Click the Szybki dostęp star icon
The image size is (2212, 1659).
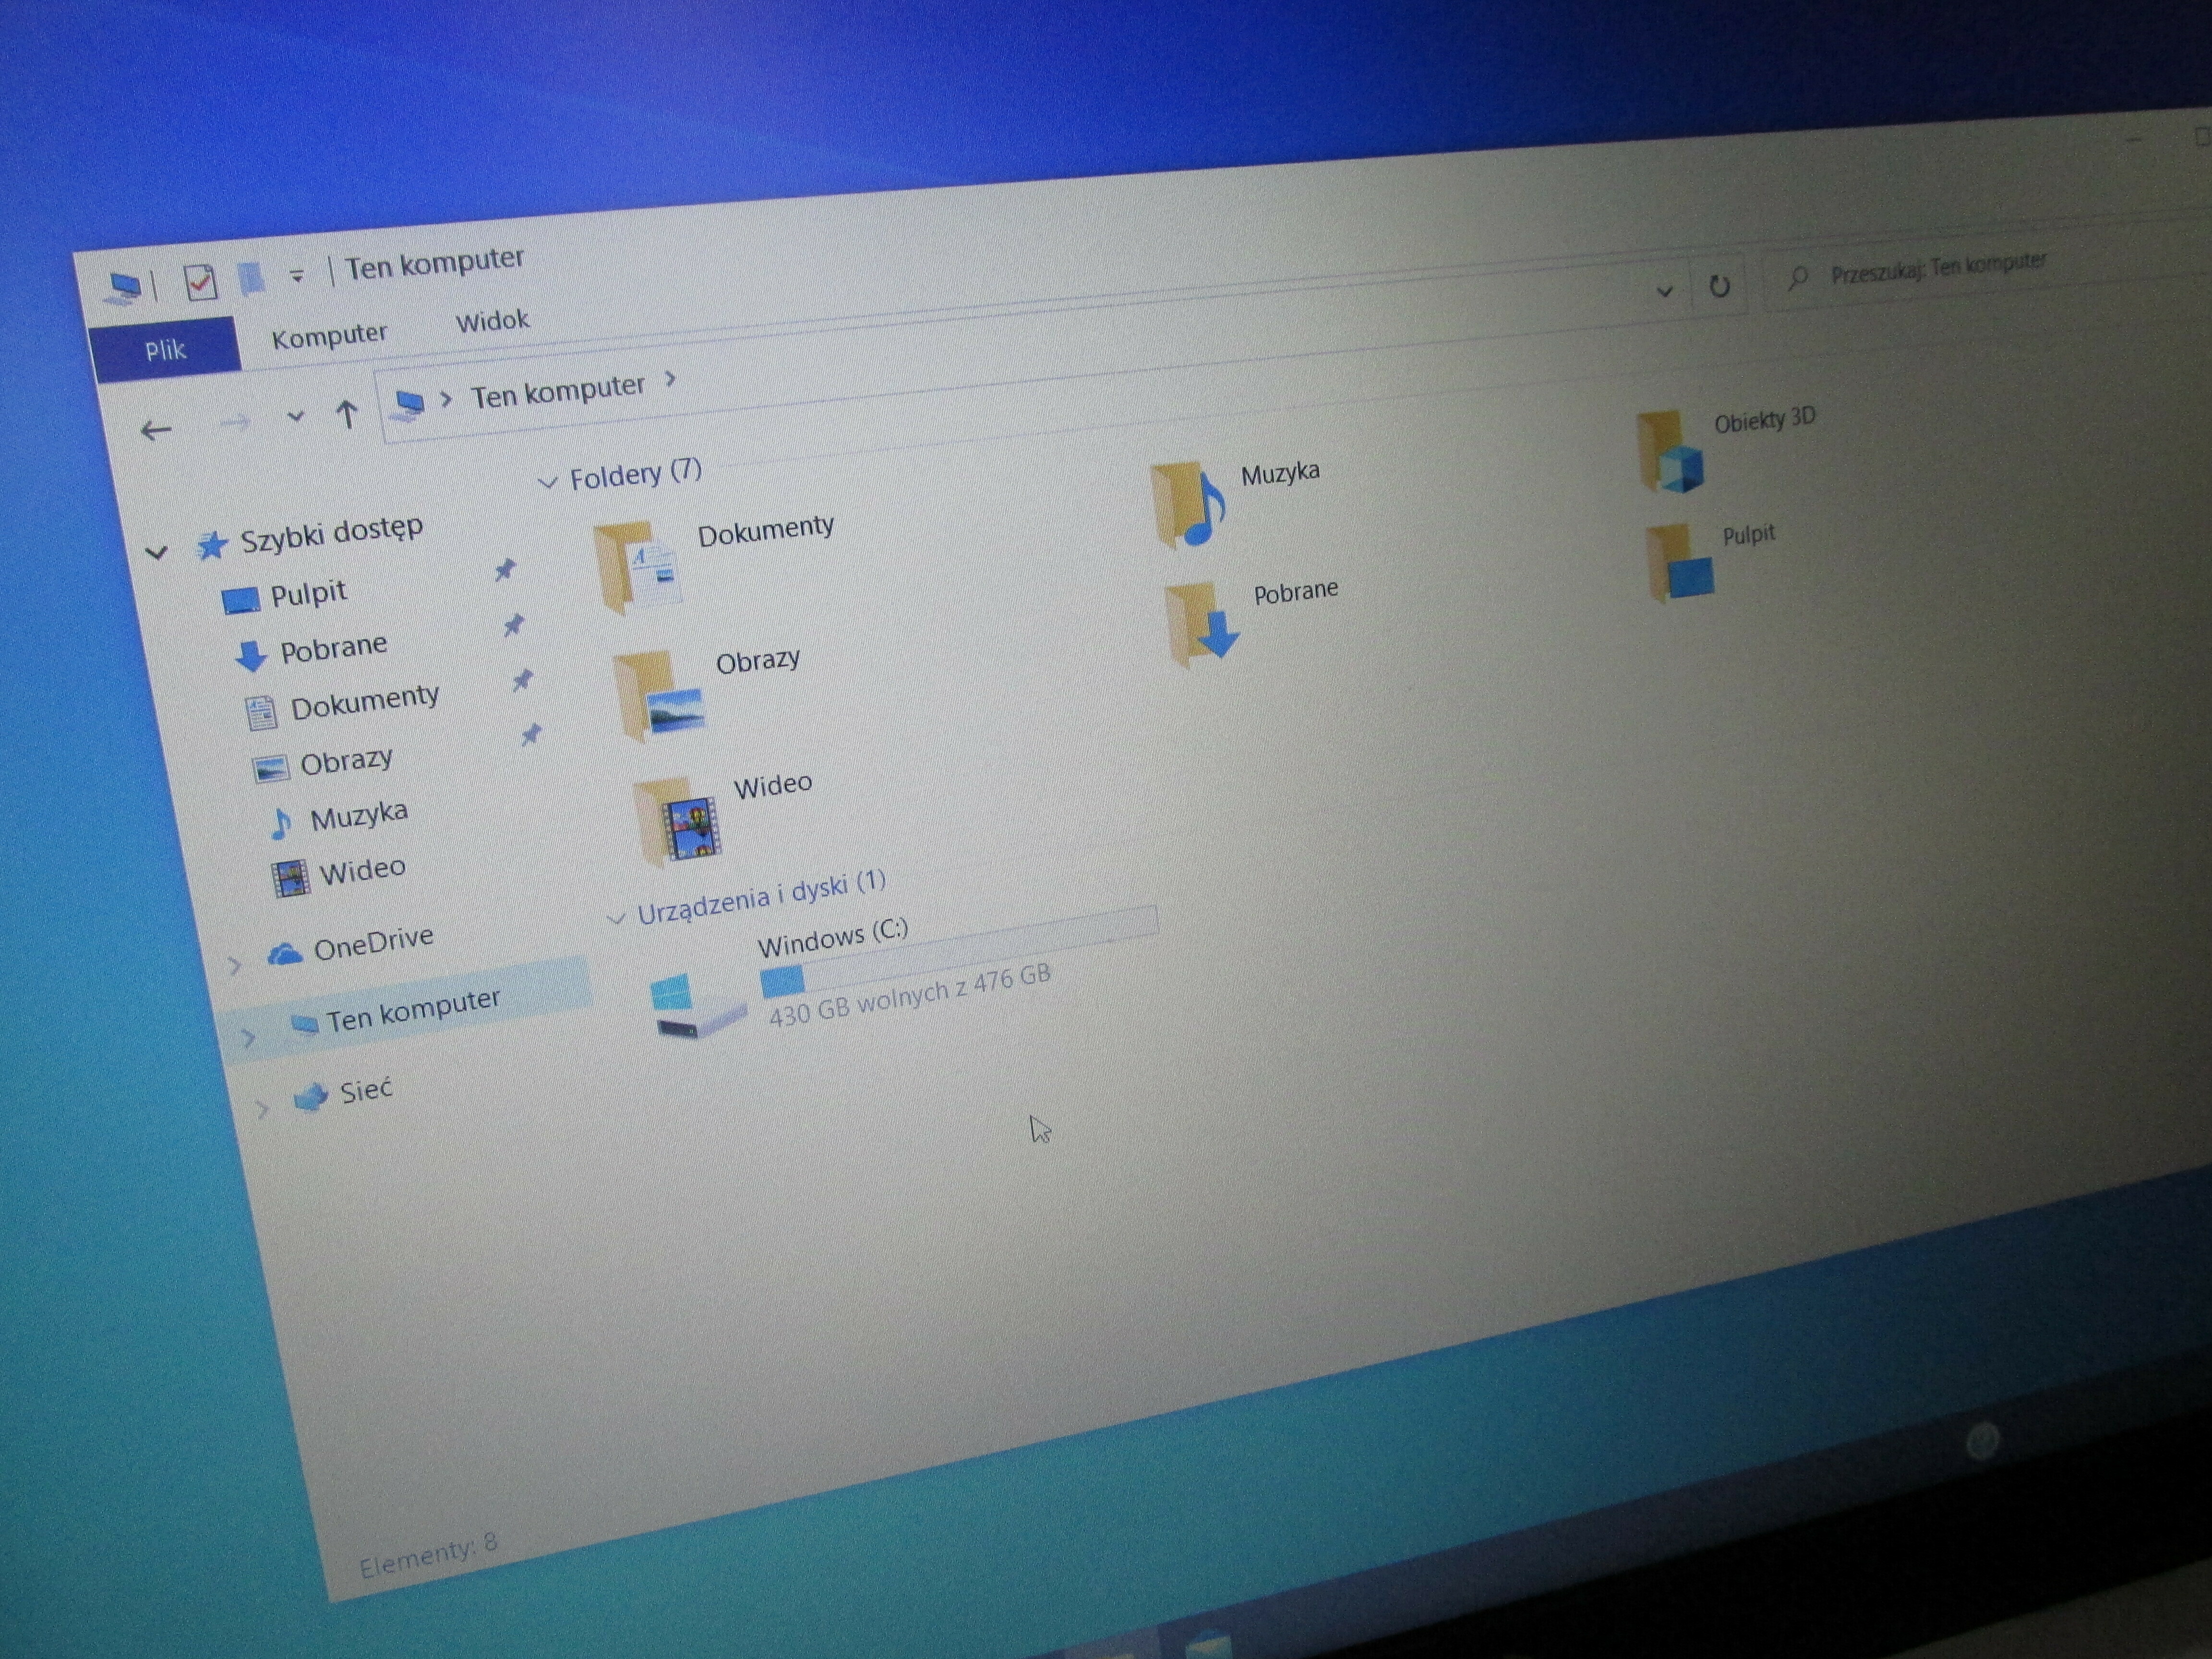click(x=211, y=545)
